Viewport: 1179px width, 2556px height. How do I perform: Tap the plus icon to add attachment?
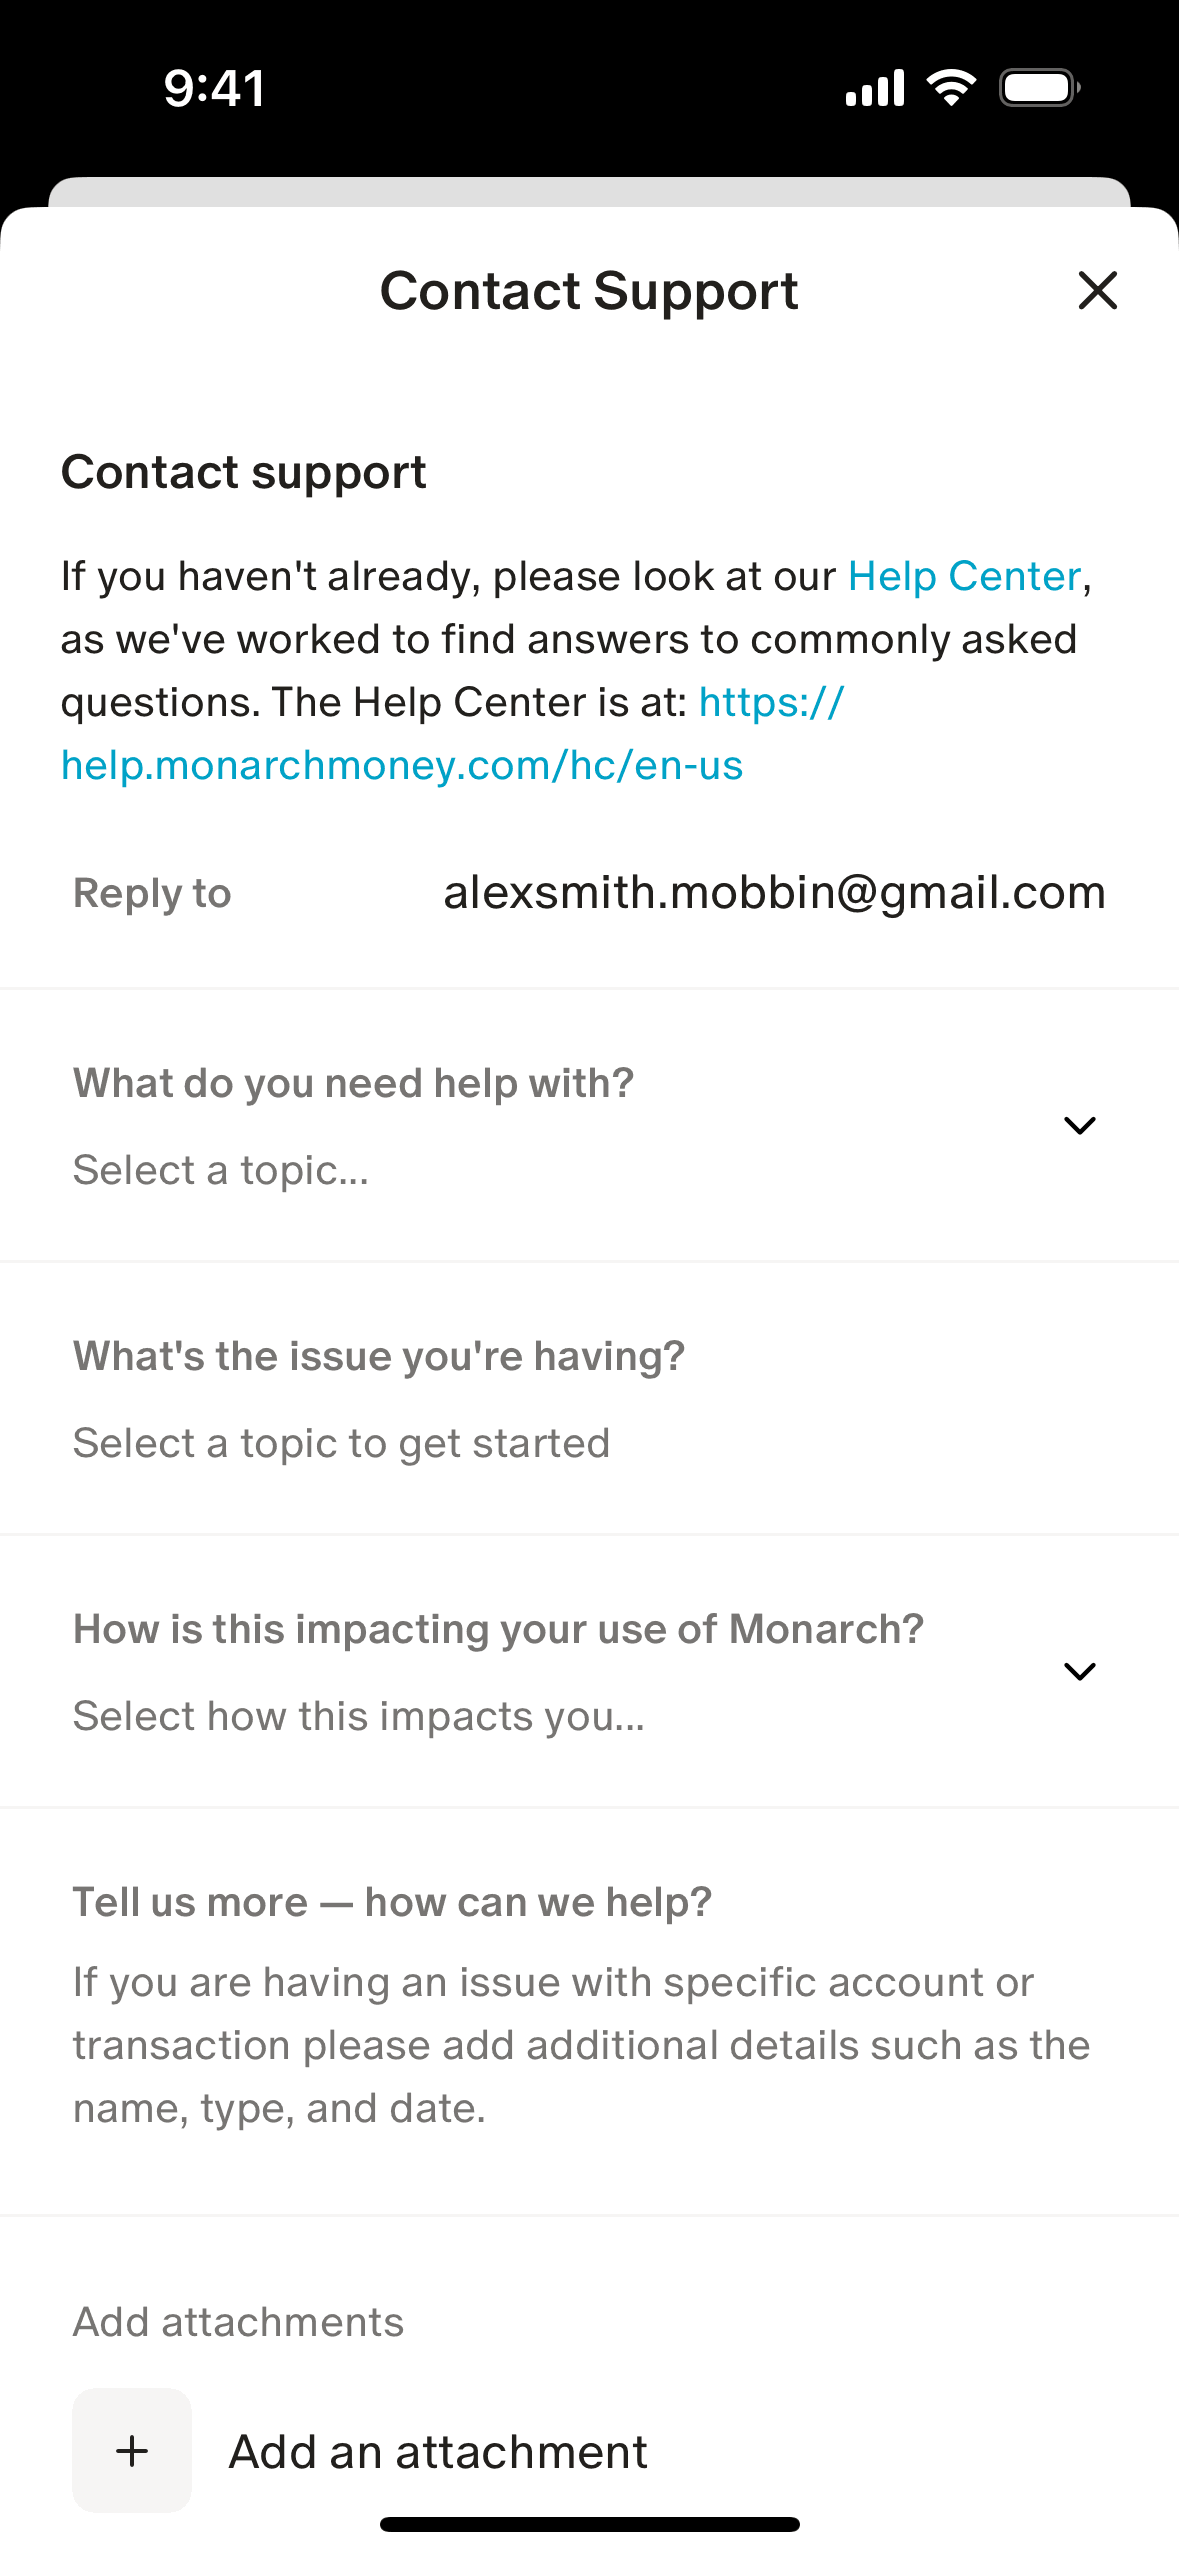pyautogui.click(x=132, y=2450)
